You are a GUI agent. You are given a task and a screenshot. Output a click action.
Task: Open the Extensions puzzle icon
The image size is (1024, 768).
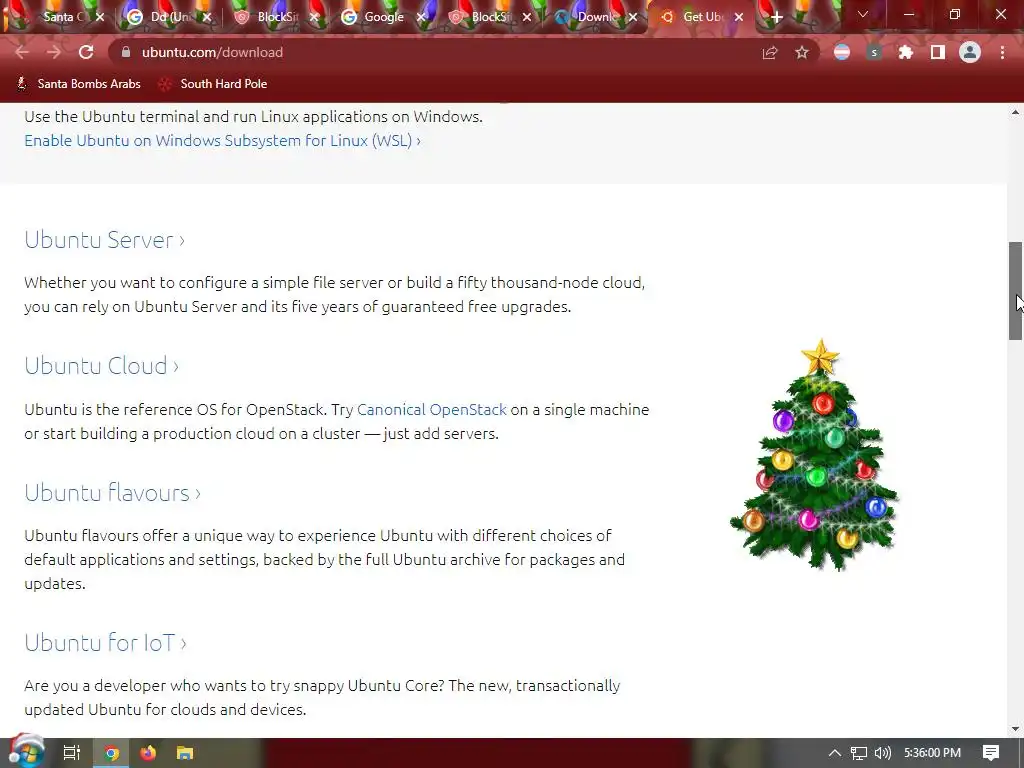(x=906, y=52)
